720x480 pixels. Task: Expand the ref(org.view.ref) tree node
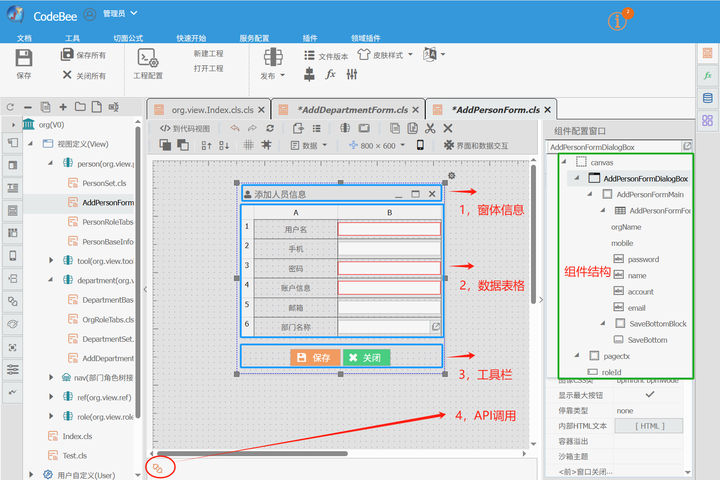pos(51,397)
